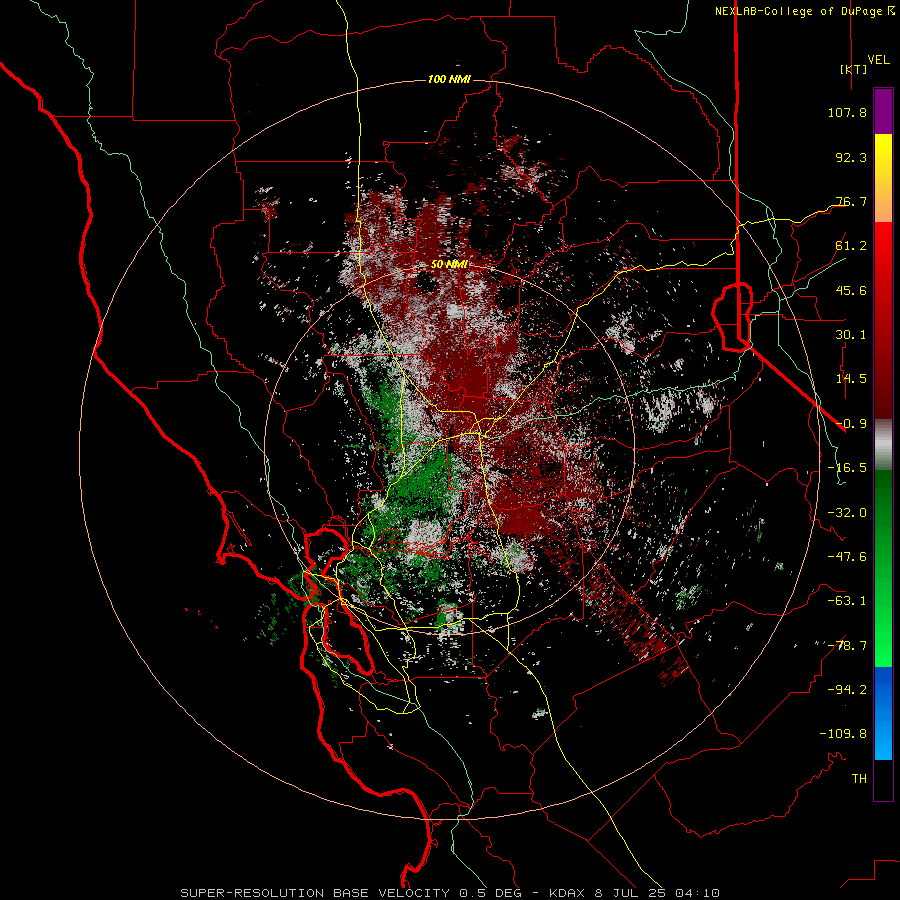This screenshot has width=900, height=900.
Task: Click the -32.0 velocity scale value
Action: 847,513
